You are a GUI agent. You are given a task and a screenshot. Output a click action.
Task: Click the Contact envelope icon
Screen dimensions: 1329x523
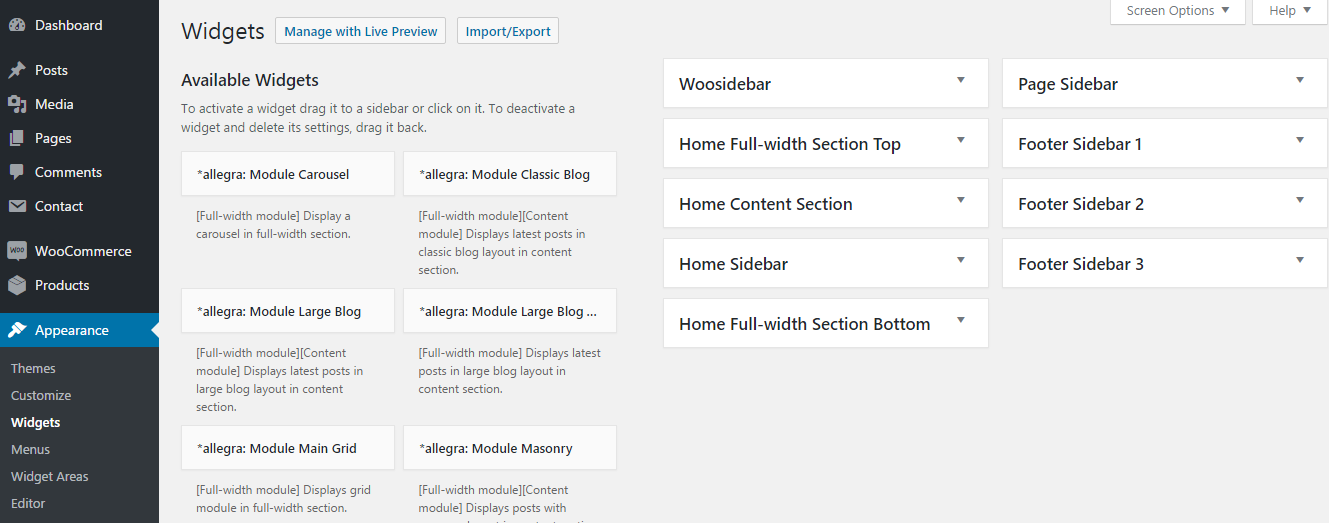(17, 206)
